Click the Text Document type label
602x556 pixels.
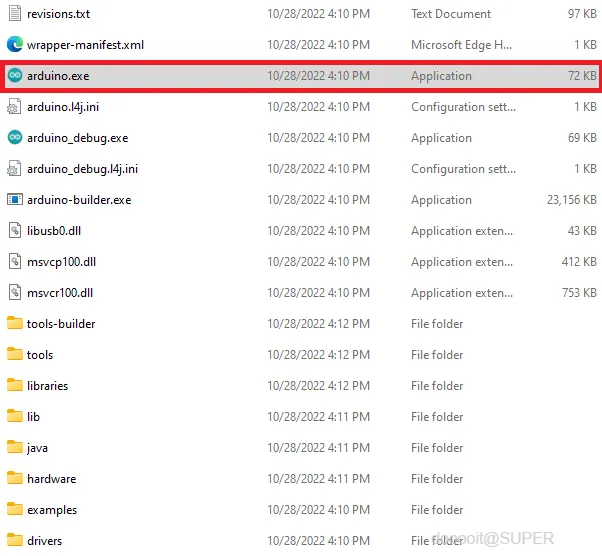451,14
